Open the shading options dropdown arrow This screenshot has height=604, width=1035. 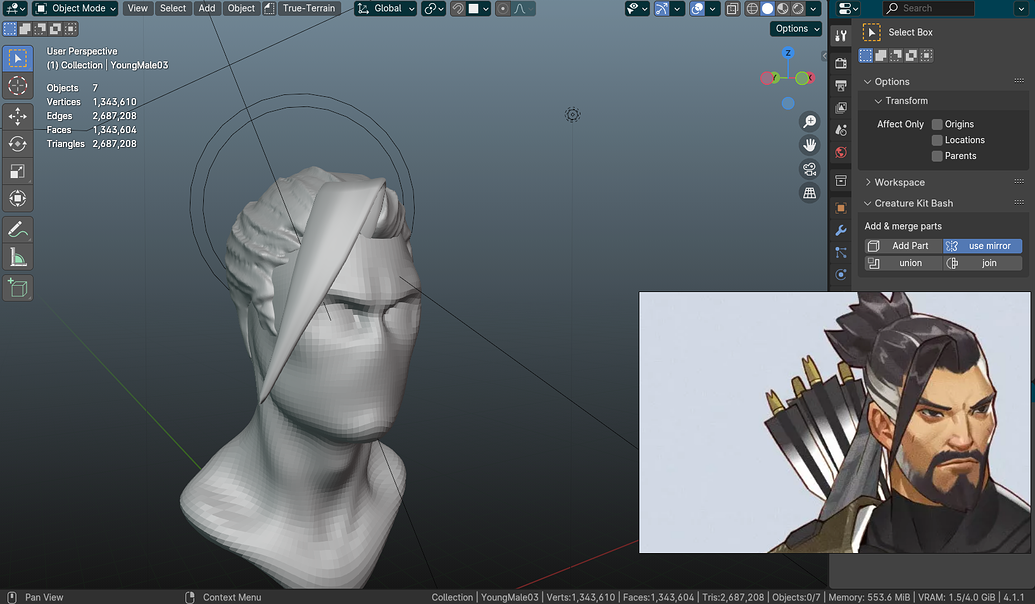tap(813, 9)
